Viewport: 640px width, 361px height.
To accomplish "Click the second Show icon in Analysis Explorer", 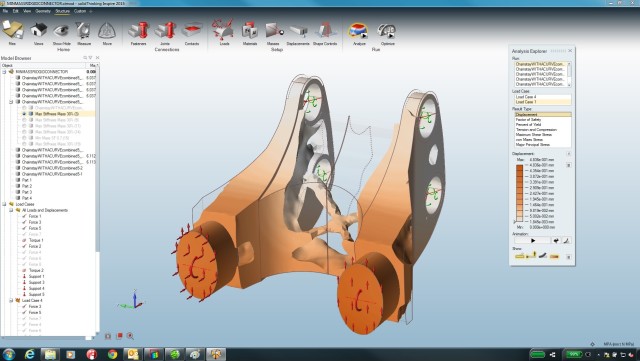I will [531, 256].
